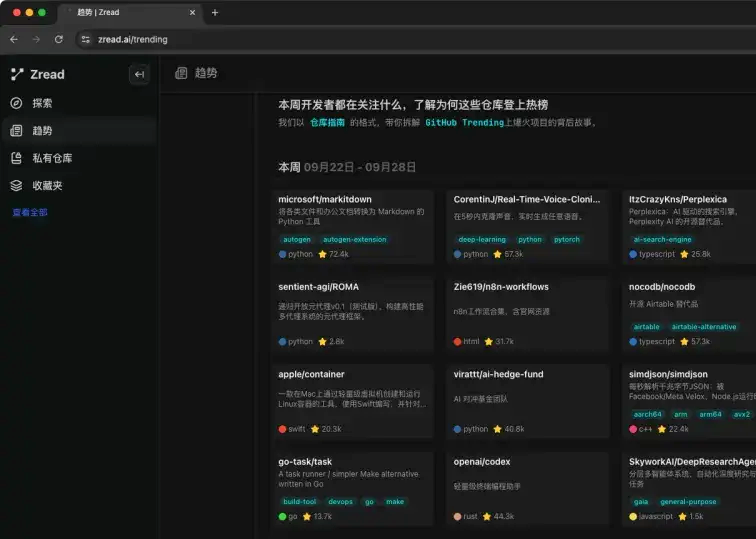
Task: Click the aarch64 tag
Action: [648, 414]
